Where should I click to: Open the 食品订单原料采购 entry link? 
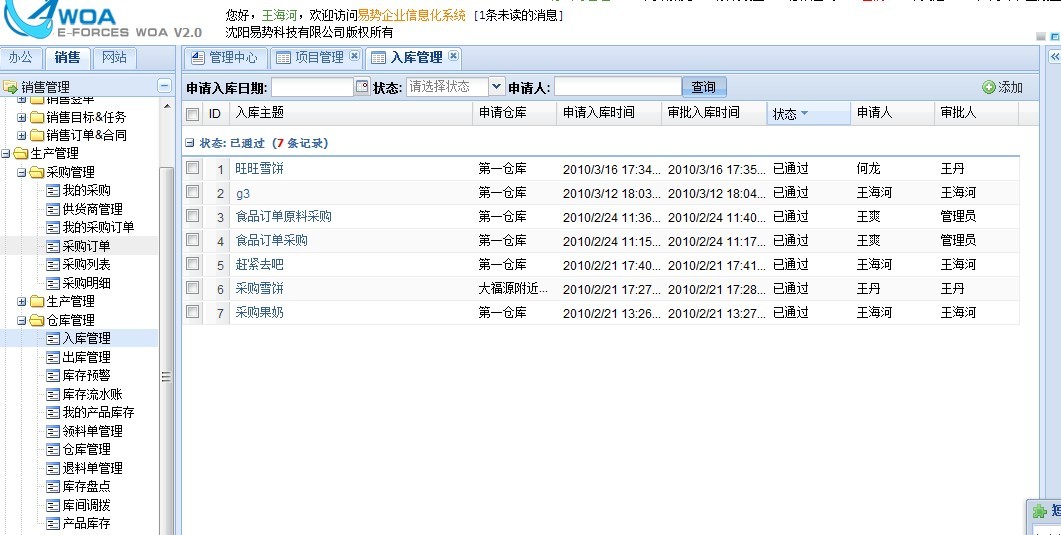click(x=283, y=216)
